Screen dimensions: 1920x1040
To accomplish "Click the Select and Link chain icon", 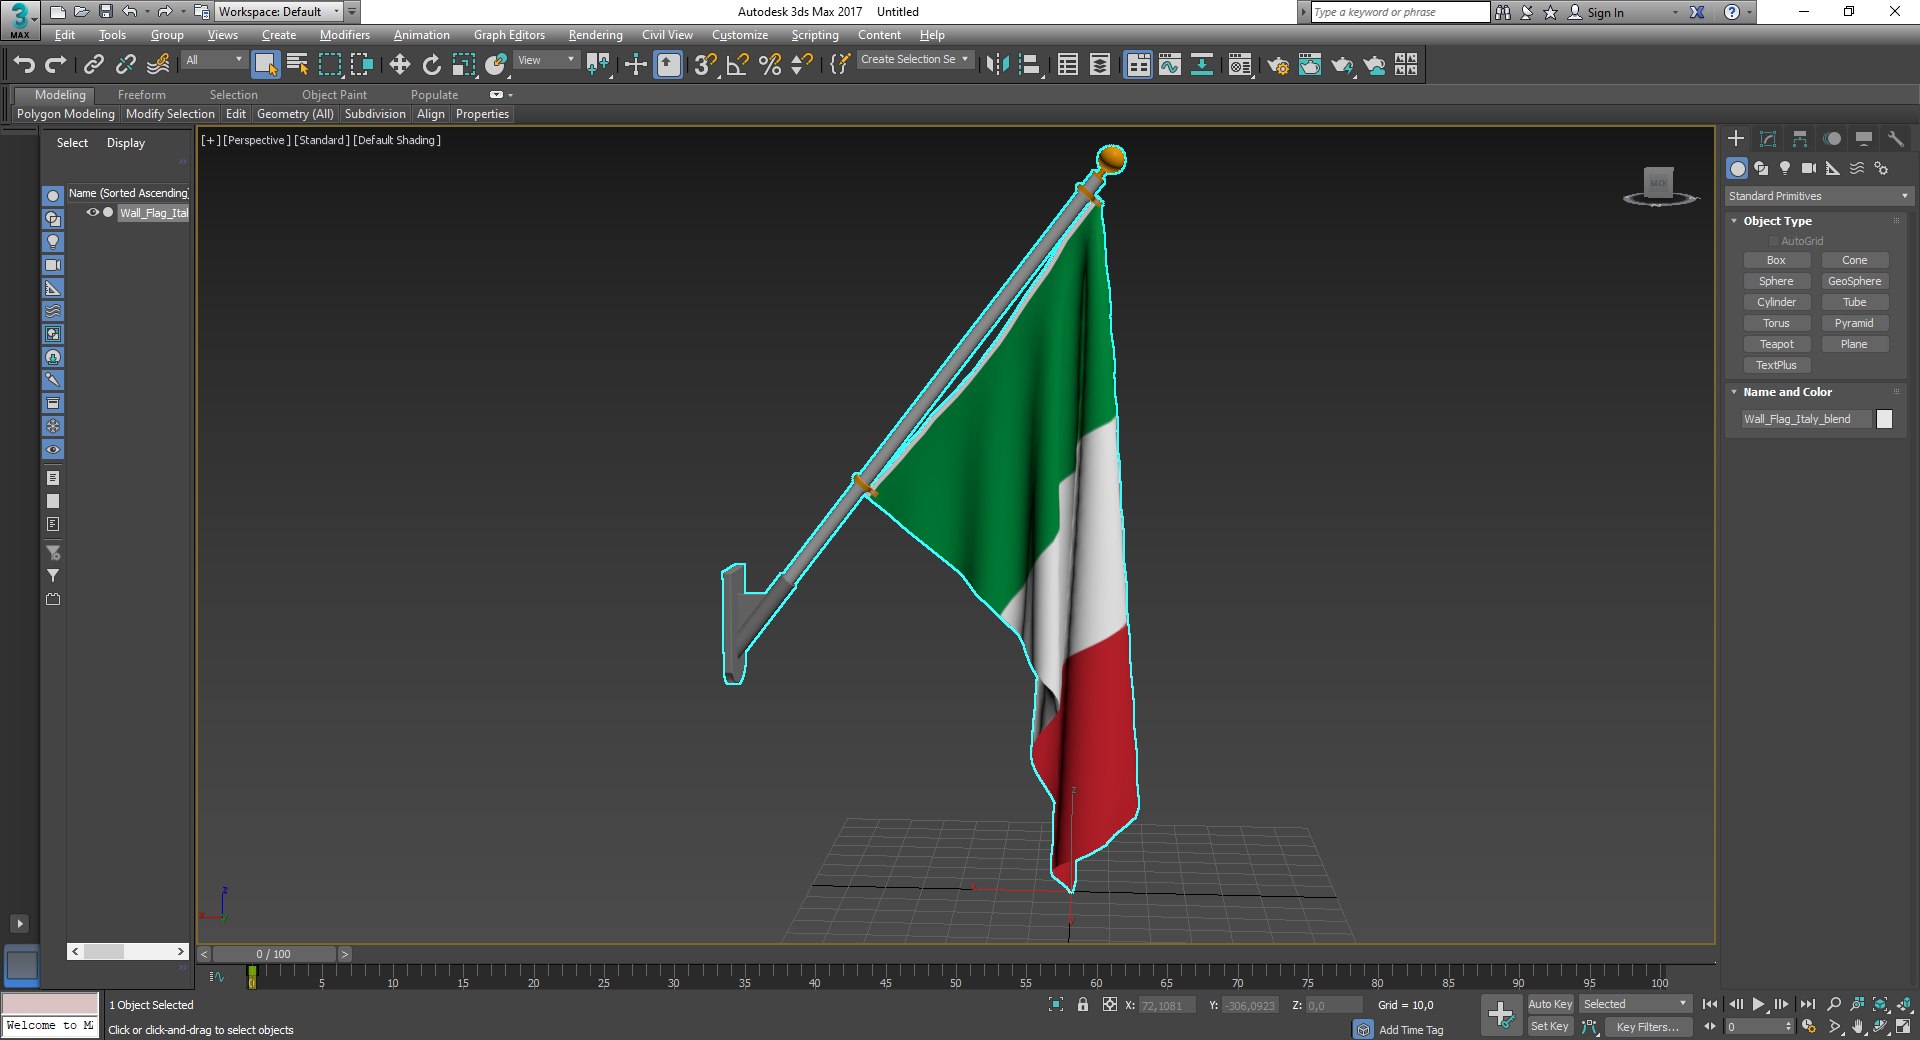I will [x=93, y=65].
